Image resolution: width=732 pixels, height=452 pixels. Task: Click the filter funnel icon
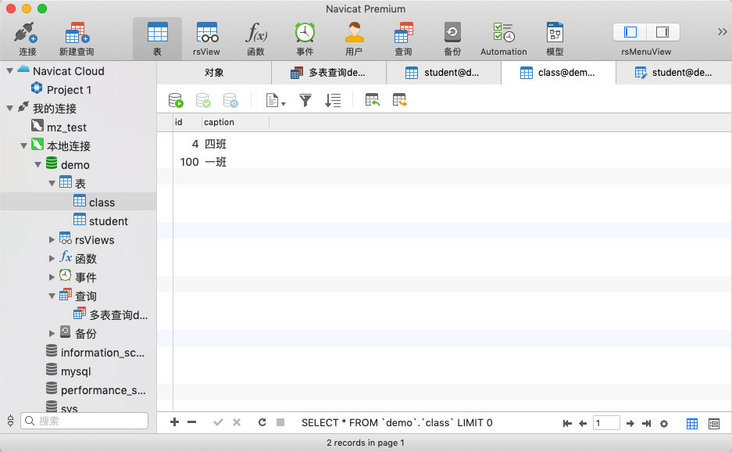(x=305, y=100)
